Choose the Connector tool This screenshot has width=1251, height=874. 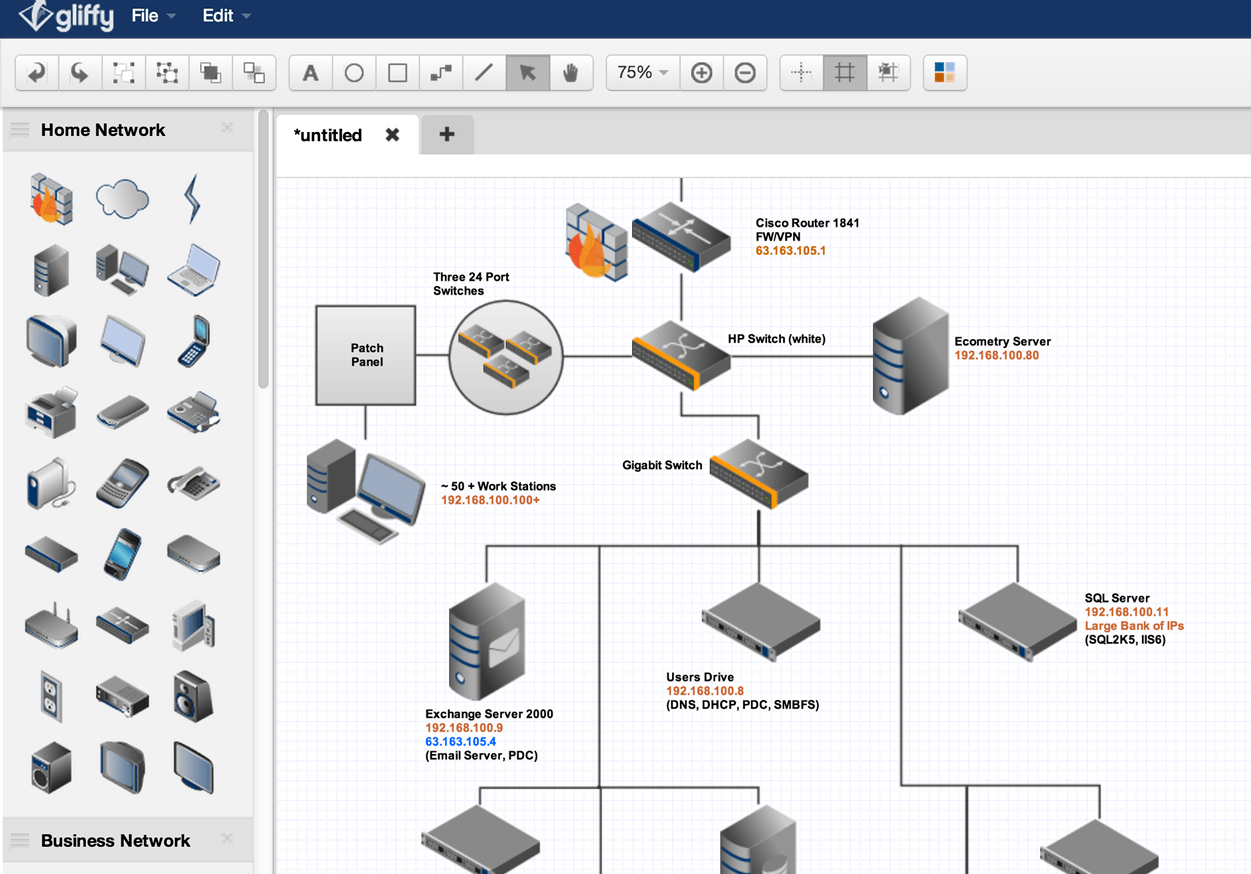click(441, 73)
